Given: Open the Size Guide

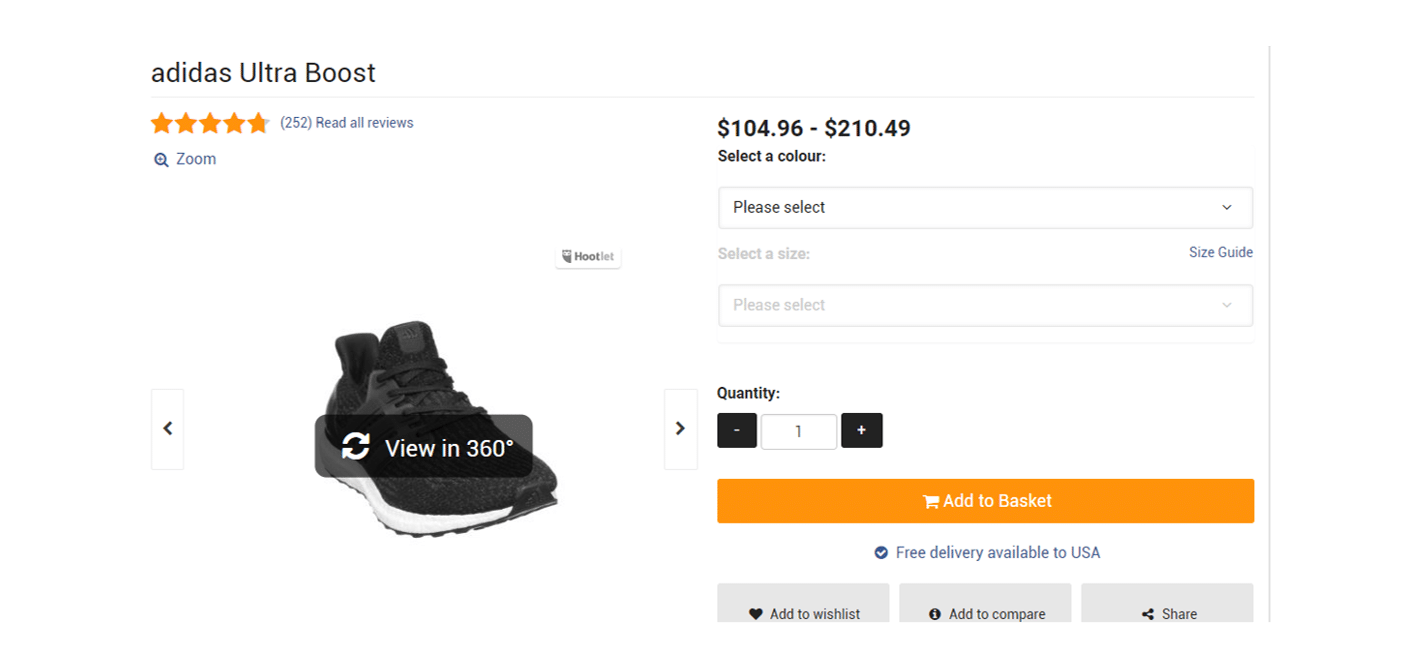Looking at the screenshot, I should [1220, 252].
